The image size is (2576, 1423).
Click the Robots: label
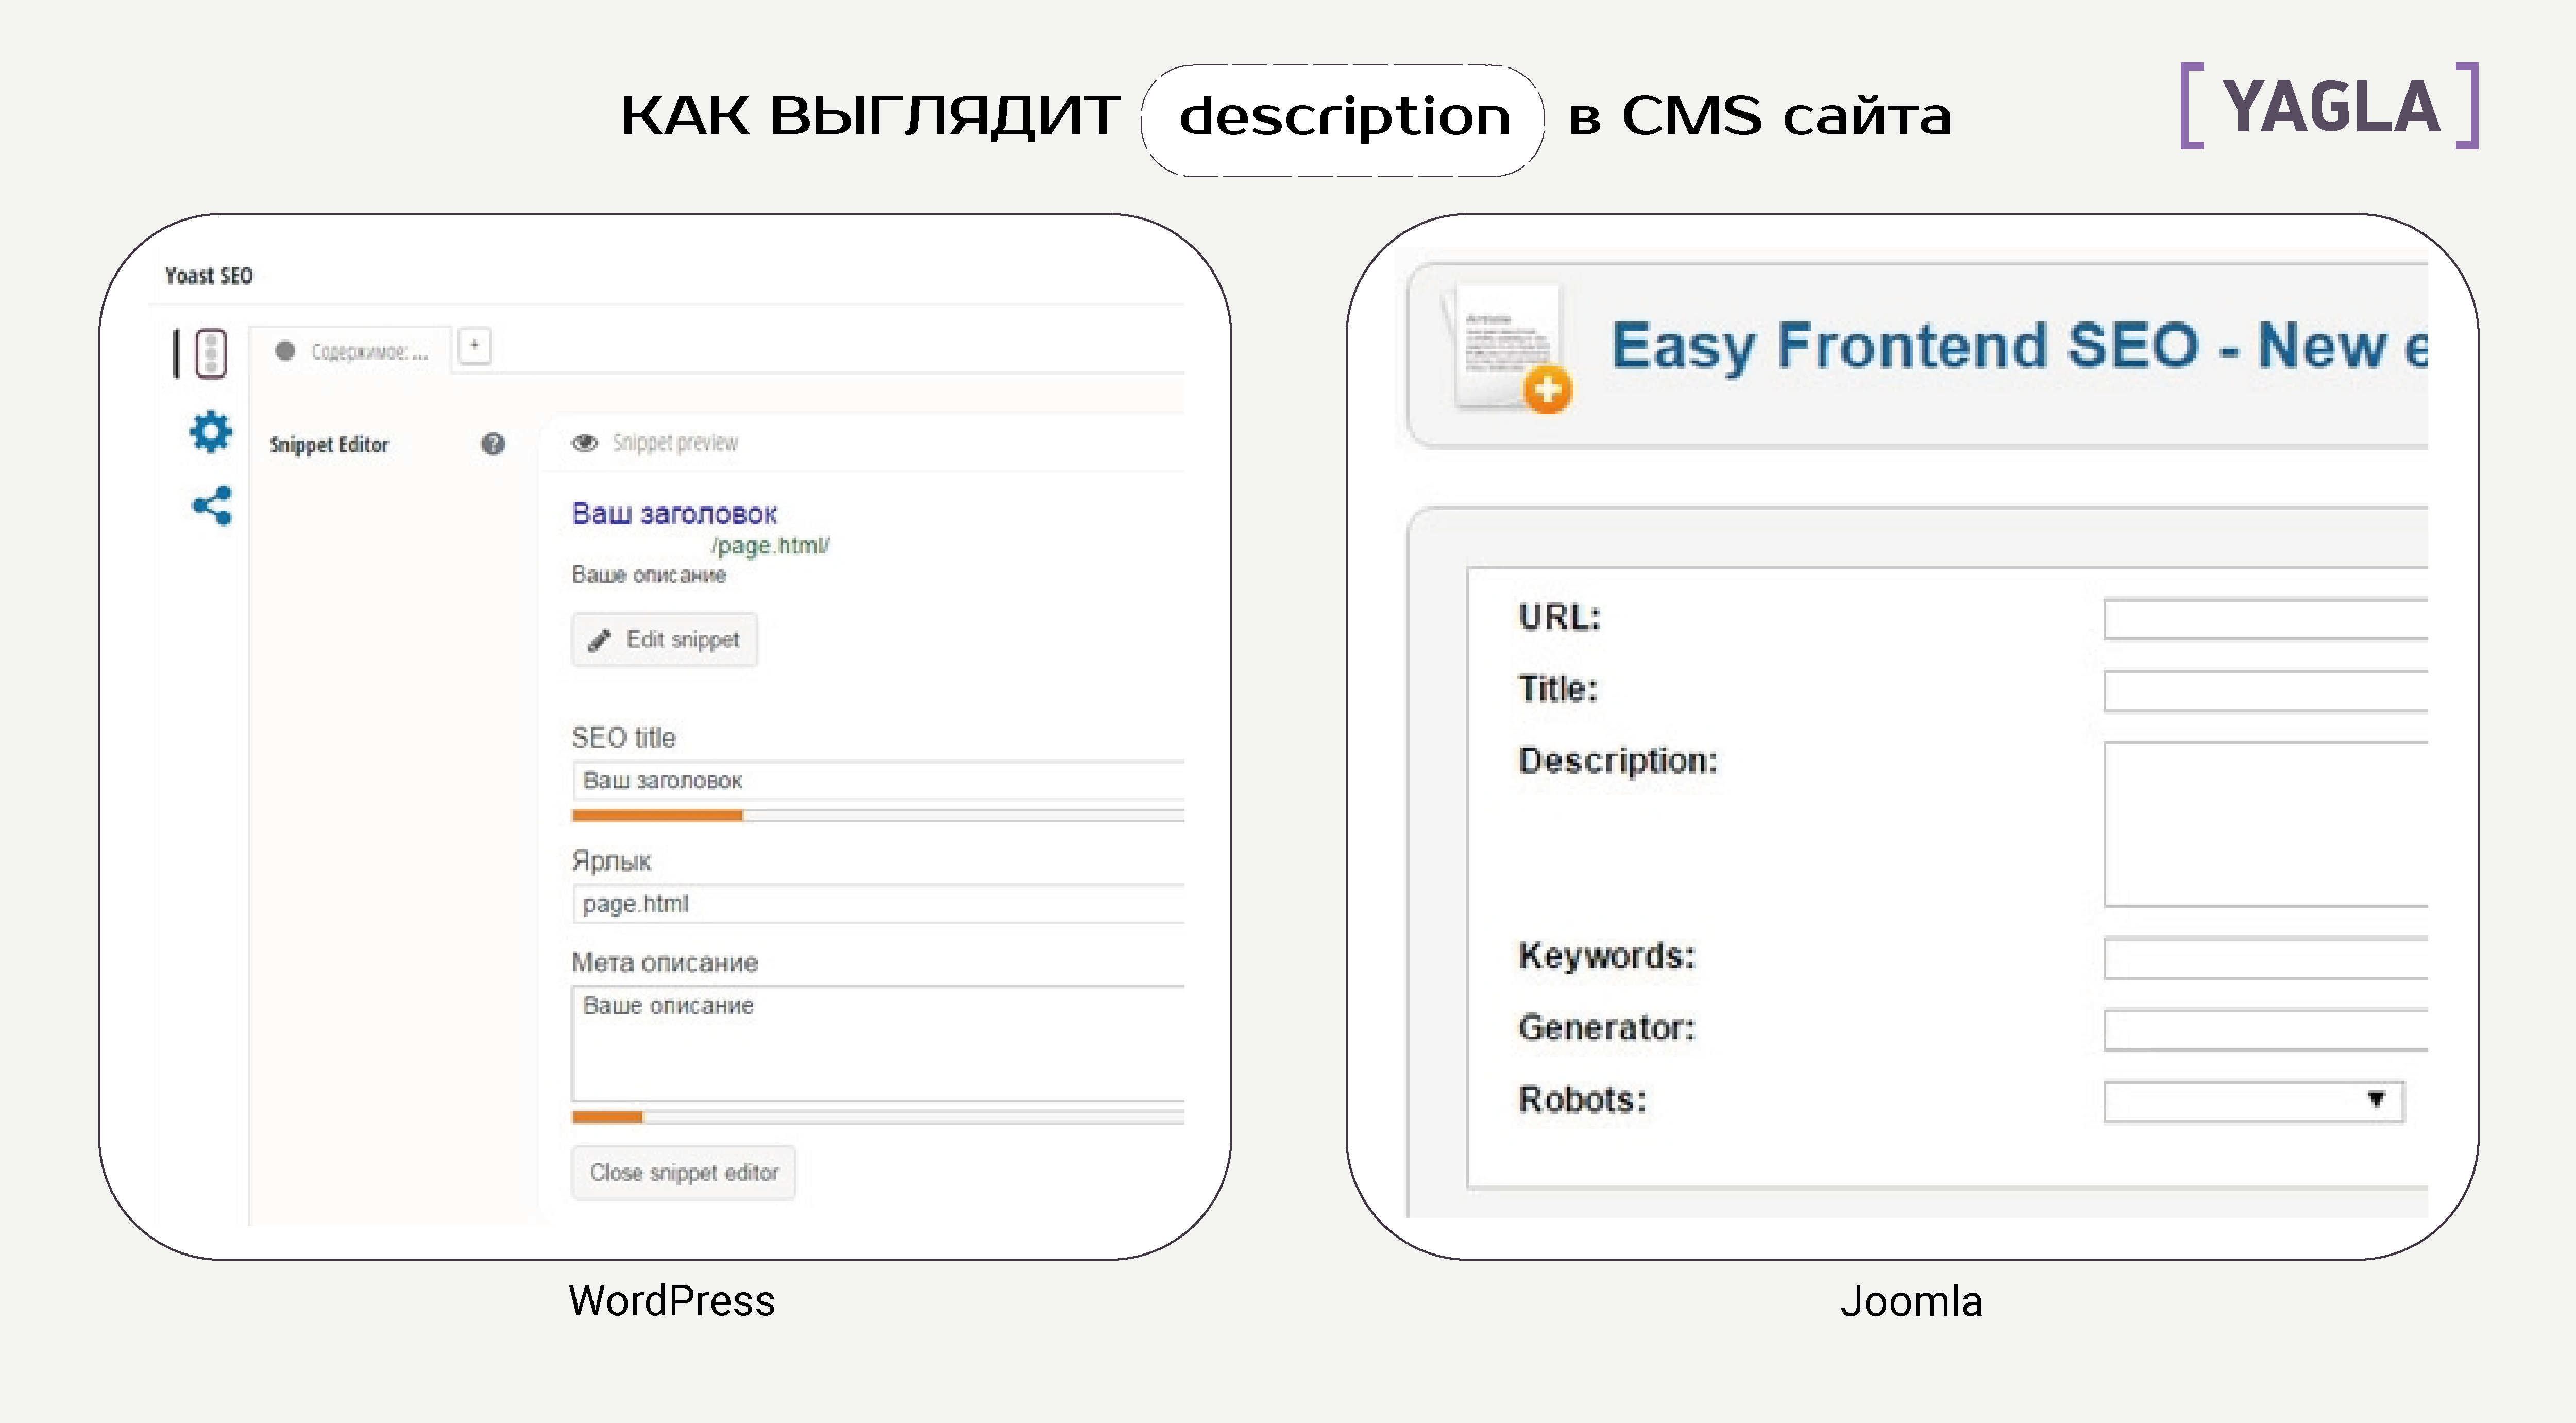1582,1100
